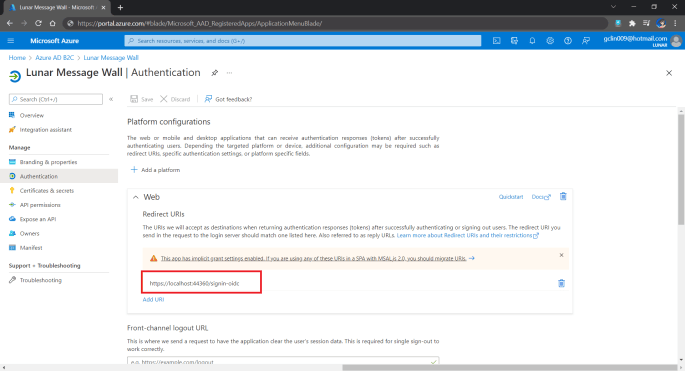
Task: Open the browser tab search chevron
Action: [613, 7]
